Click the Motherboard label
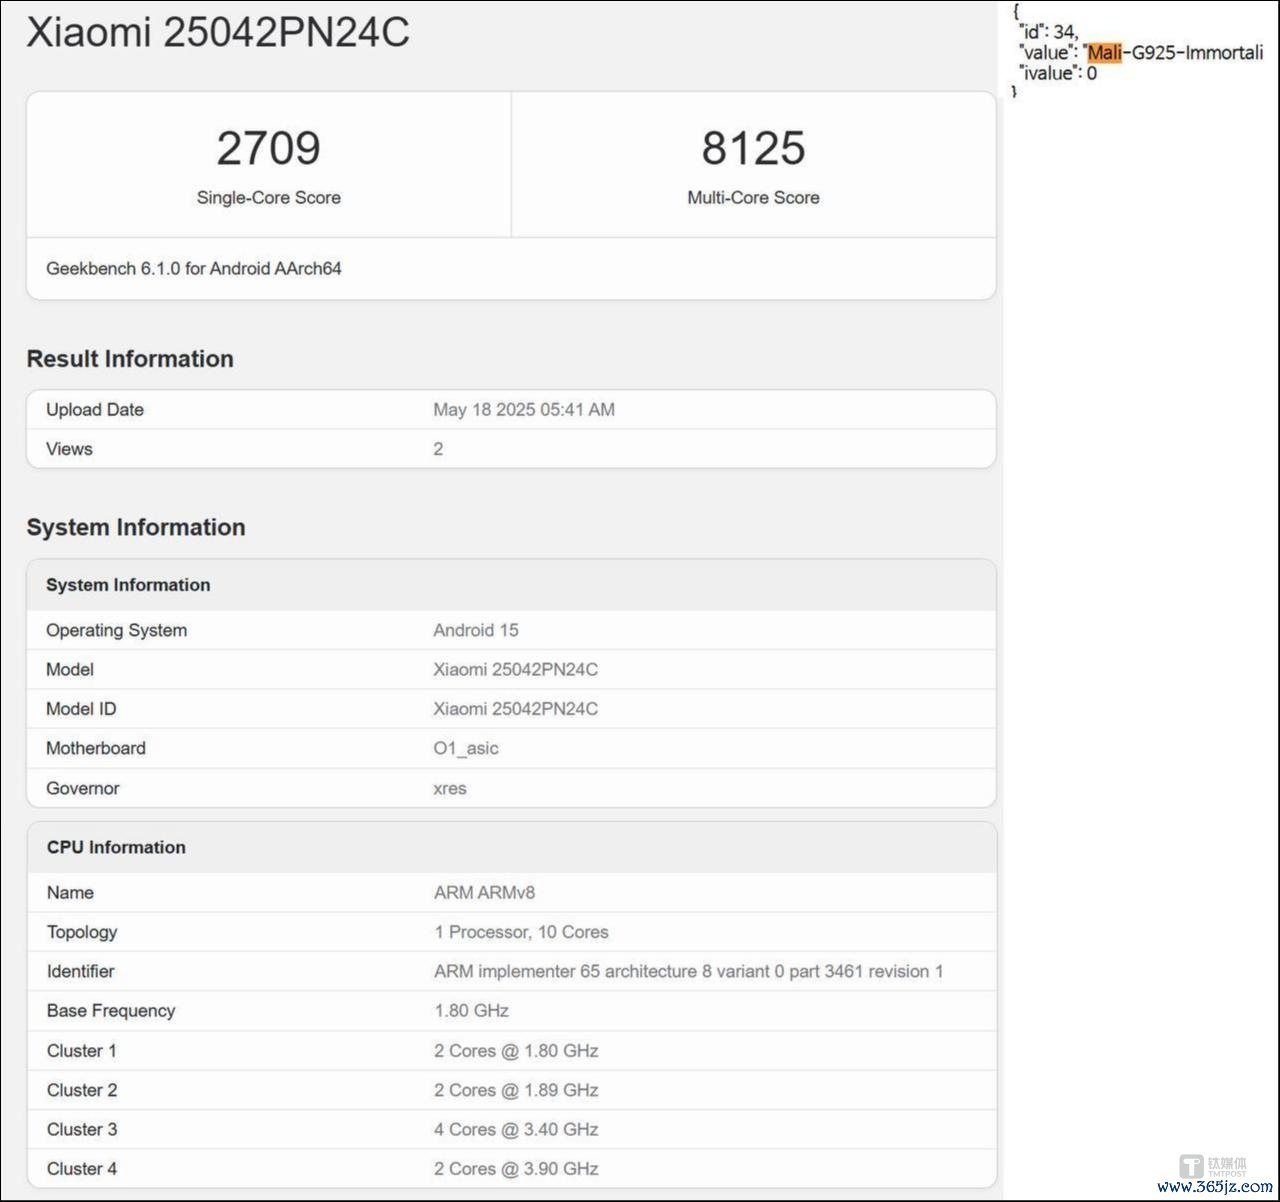 click(x=96, y=748)
